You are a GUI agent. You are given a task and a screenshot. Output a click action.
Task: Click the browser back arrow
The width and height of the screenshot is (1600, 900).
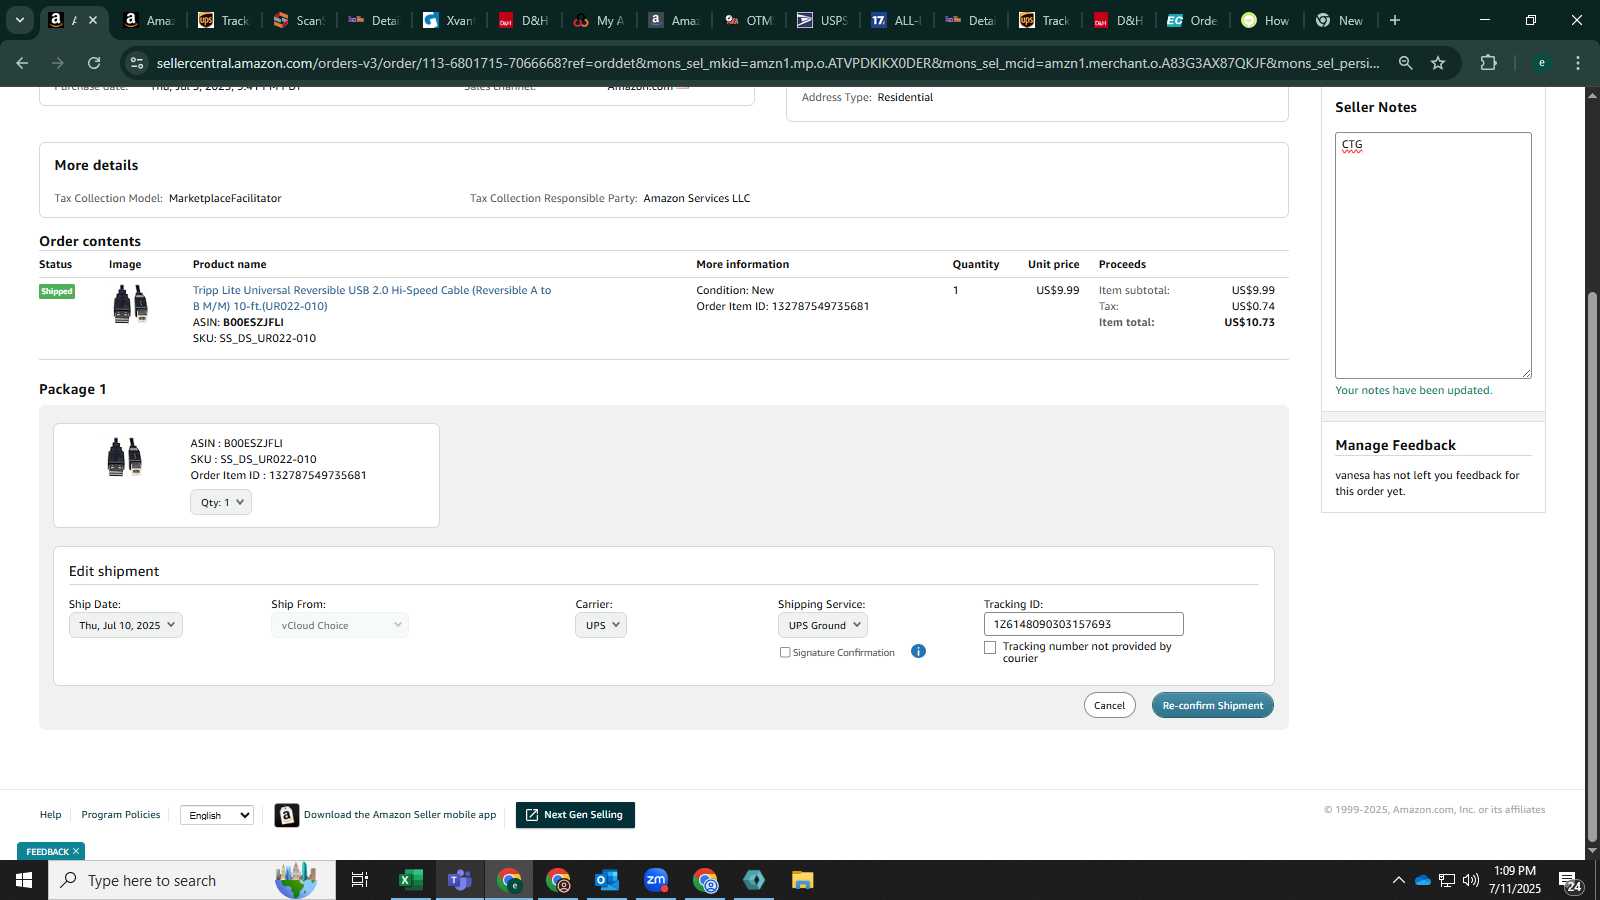point(22,63)
